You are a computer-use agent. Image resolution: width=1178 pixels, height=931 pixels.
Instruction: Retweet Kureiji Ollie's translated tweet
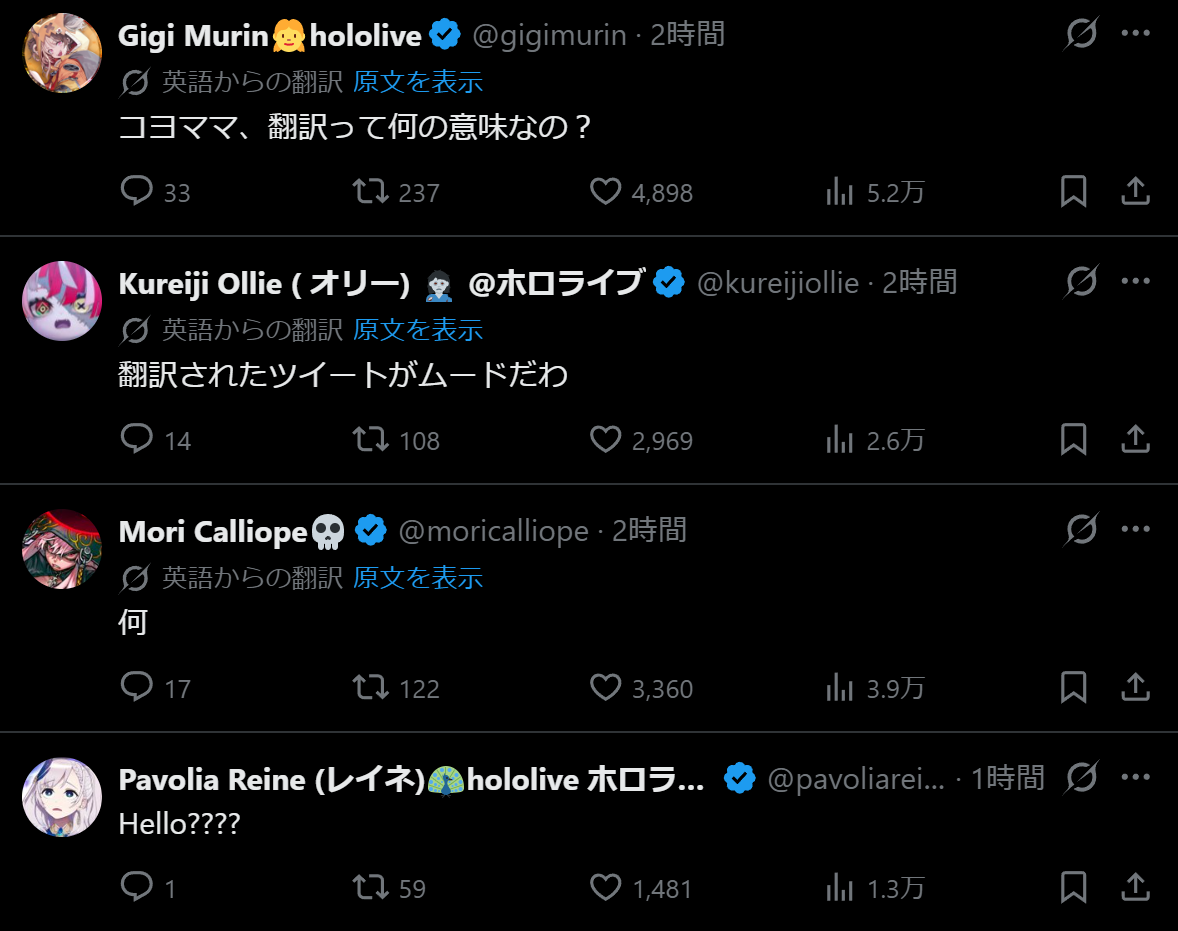tap(371, 439)
